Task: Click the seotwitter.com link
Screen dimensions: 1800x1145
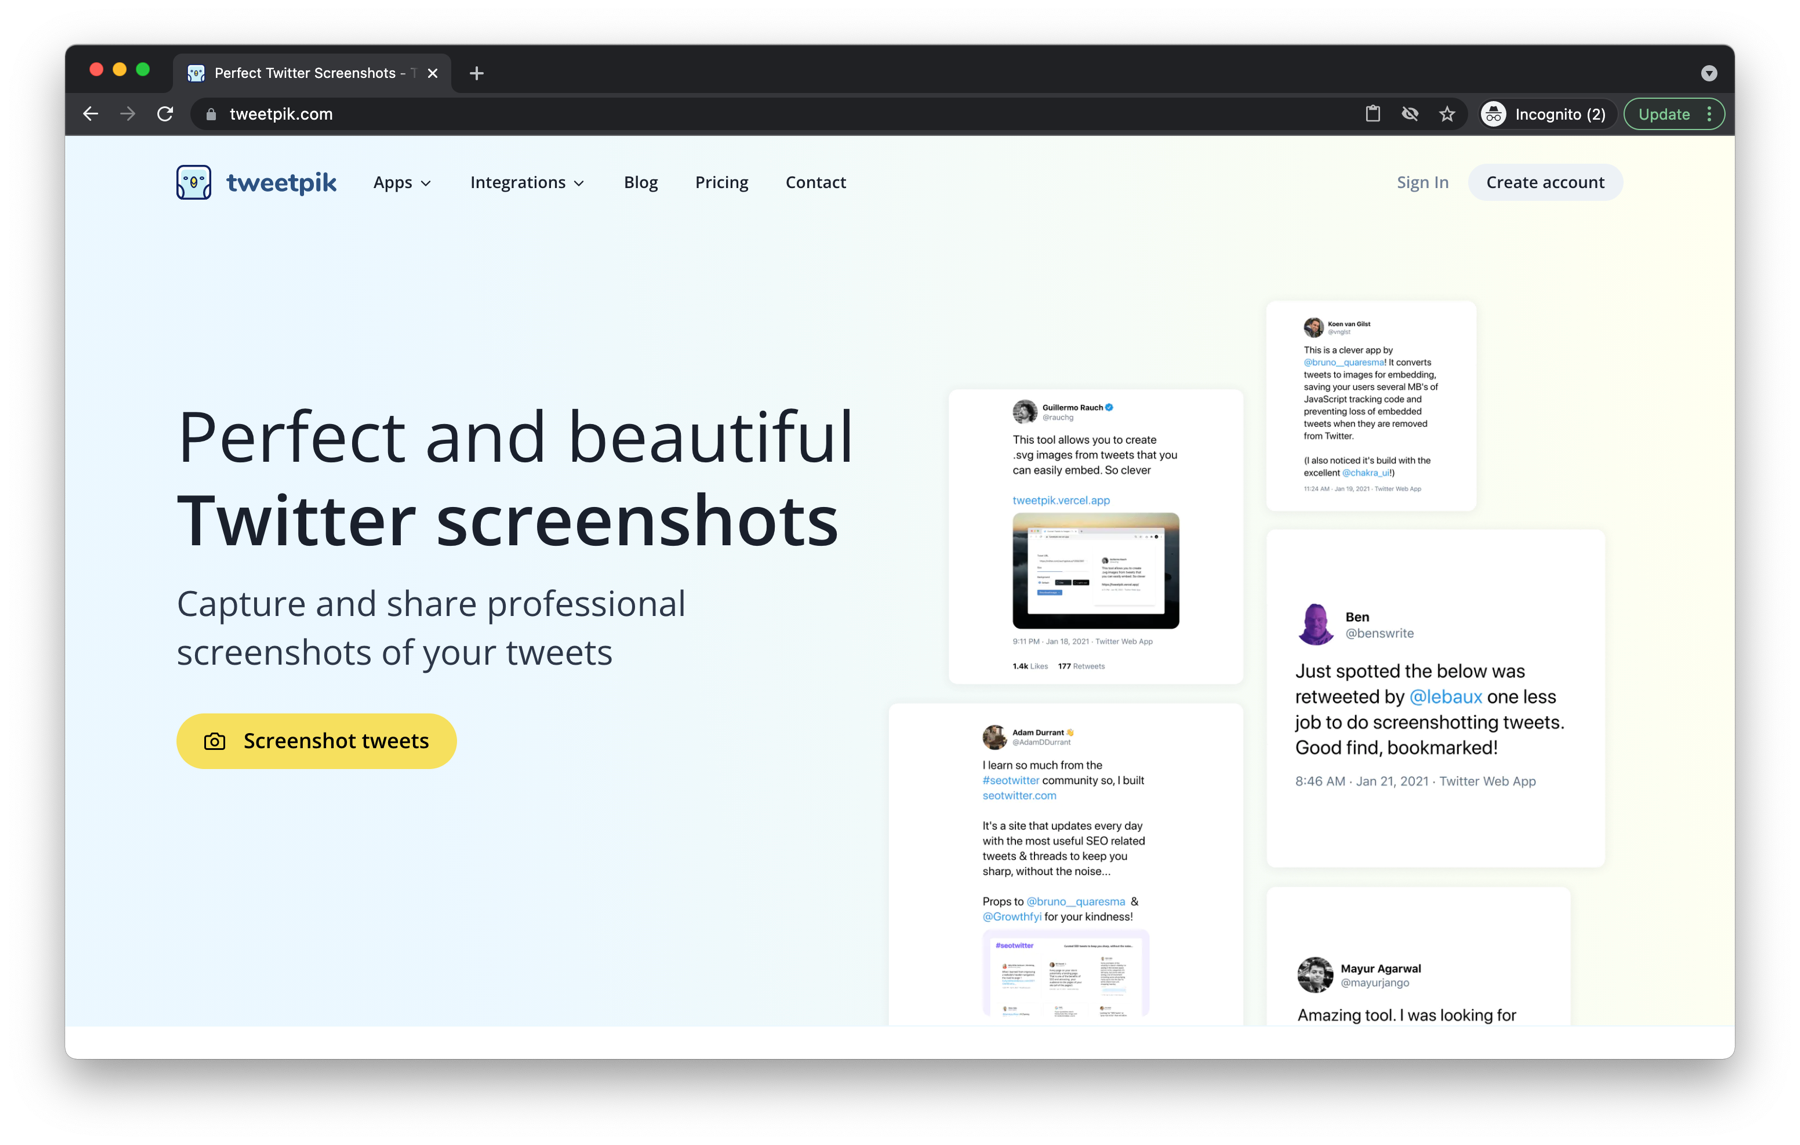Action: click(1019, 796)
